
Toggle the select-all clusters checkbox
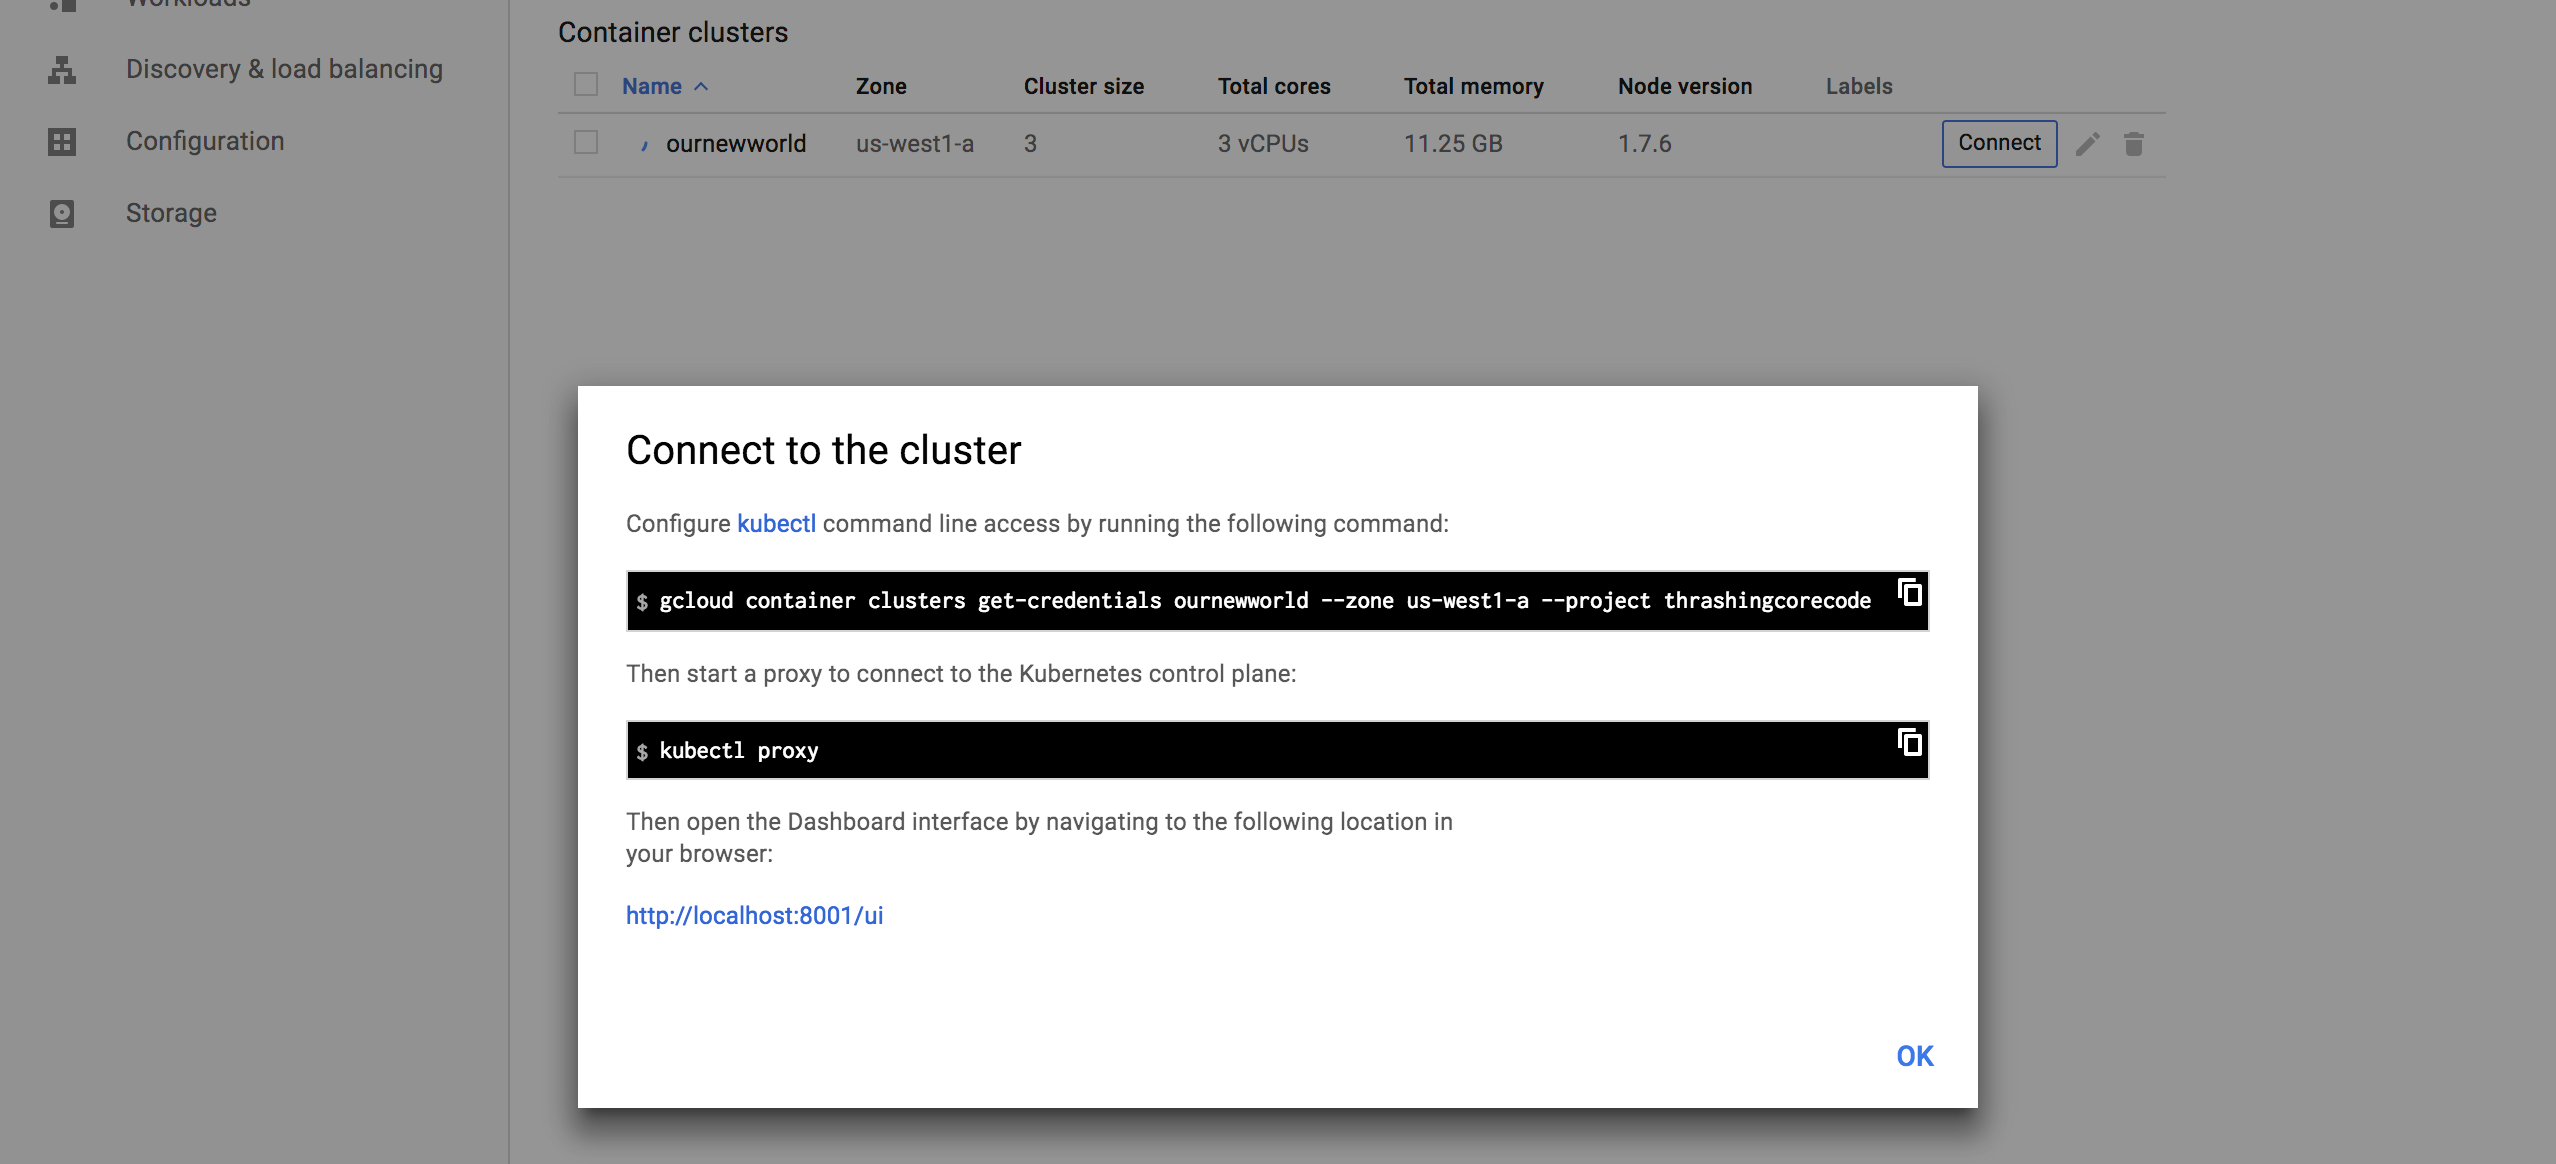pyautogui.click(x=586, y=85)
